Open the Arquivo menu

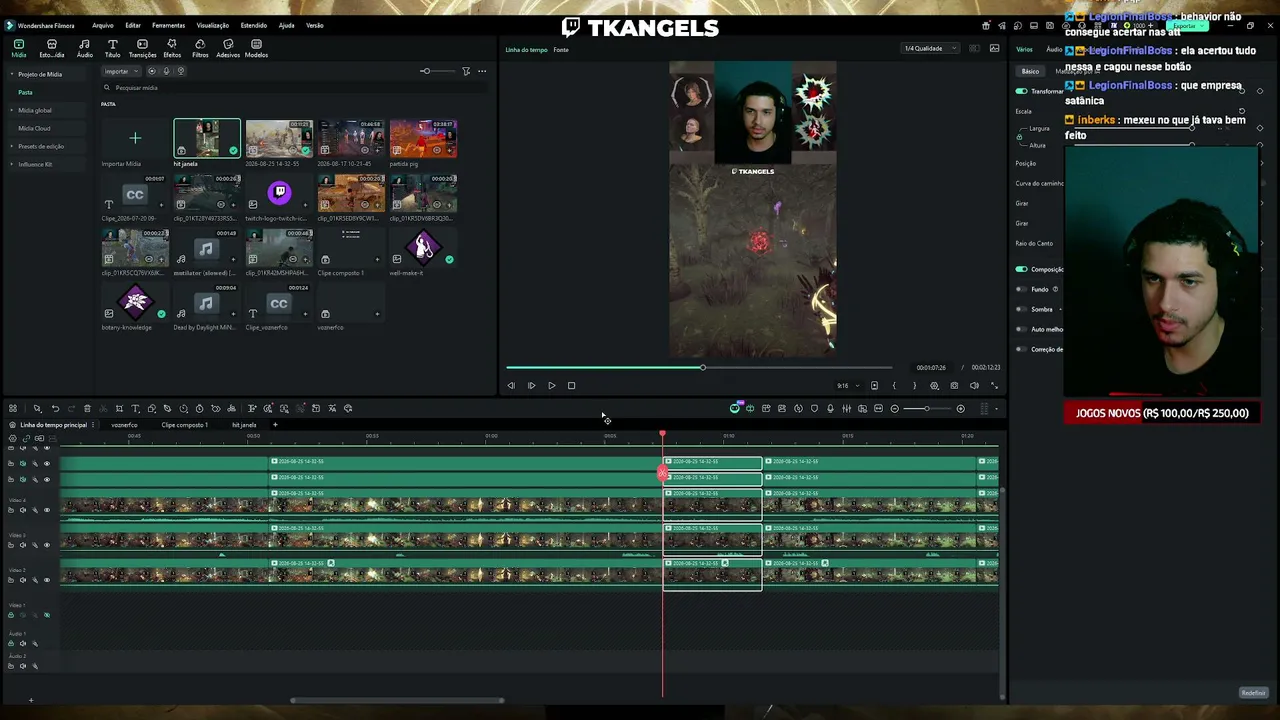tap(102, 25)
